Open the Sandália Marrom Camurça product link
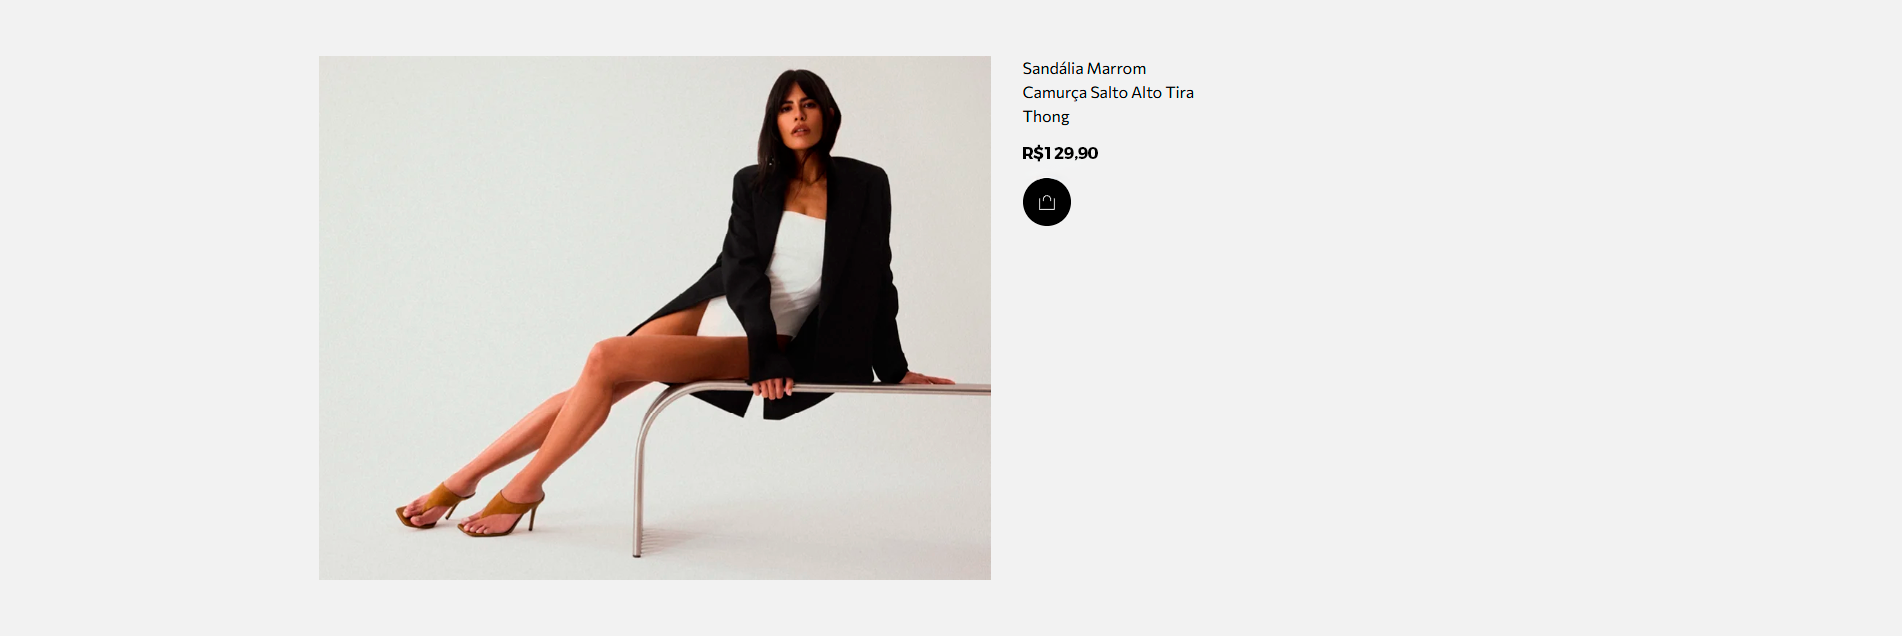Viewport: 1902px width, 636px height. 1107,92
